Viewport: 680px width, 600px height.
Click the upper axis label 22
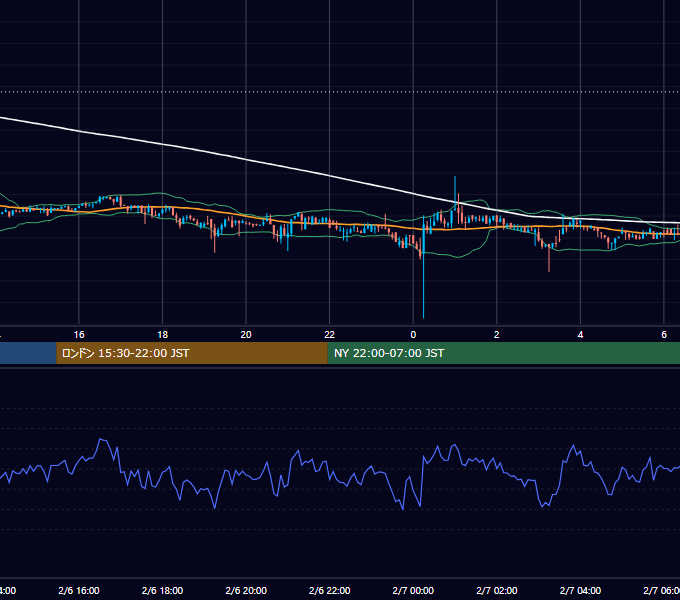(x=330, y=335)
